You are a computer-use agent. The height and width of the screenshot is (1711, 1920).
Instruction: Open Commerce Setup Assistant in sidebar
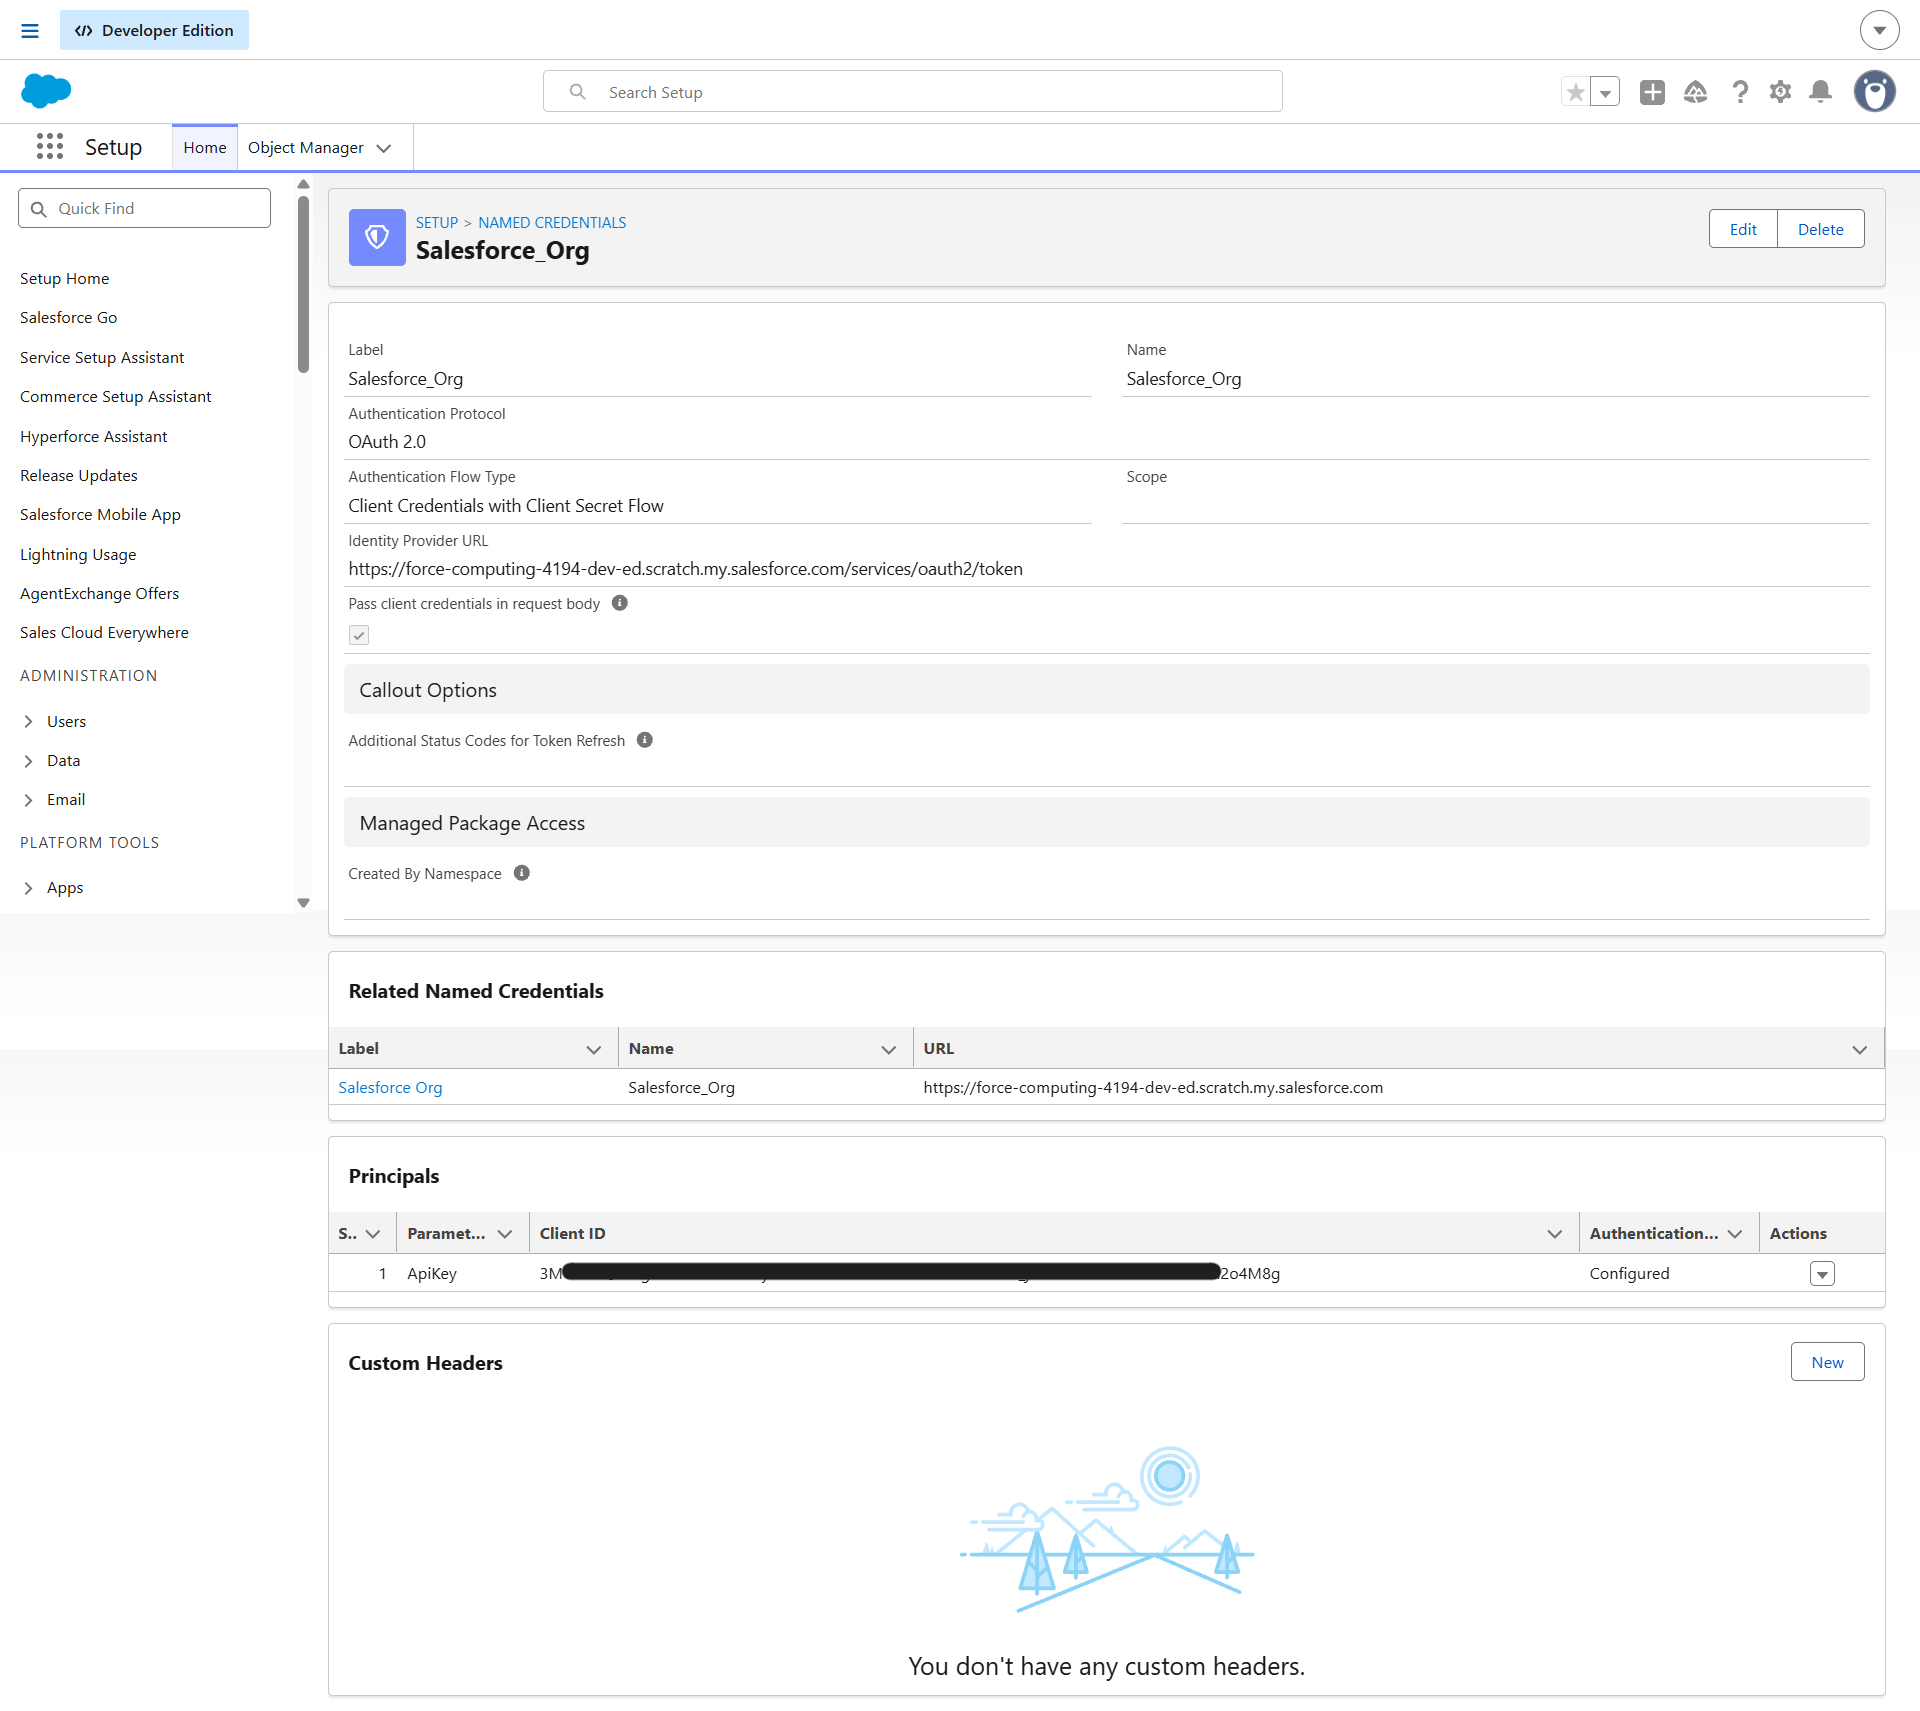pos(116,397)
